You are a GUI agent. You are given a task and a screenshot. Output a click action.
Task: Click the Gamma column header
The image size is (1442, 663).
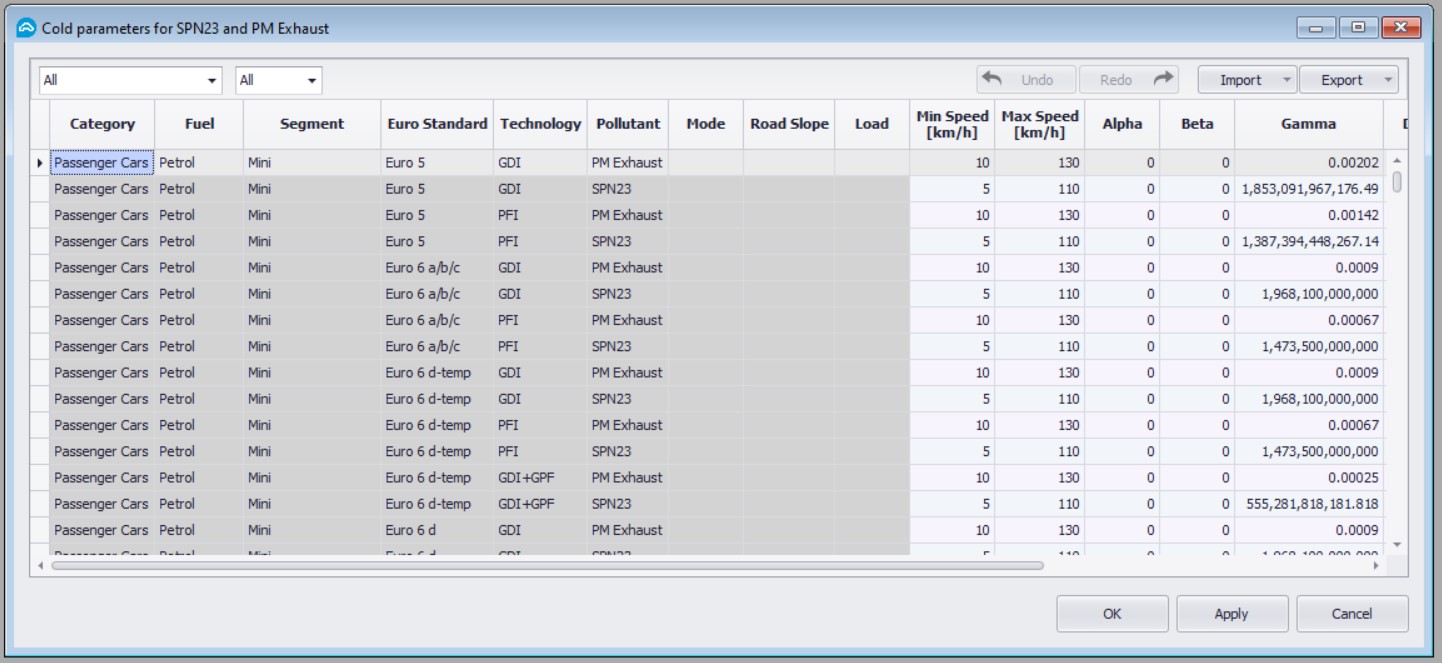1308,124
